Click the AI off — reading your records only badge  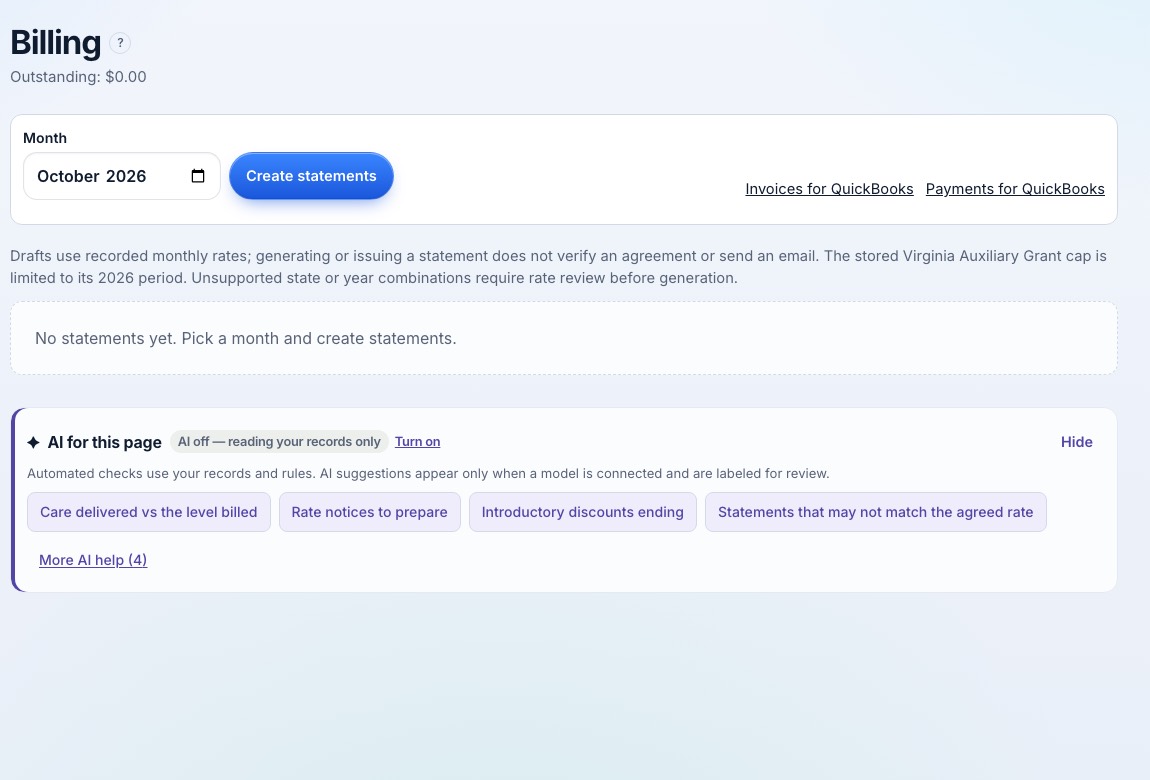click(x=279, y=441)
